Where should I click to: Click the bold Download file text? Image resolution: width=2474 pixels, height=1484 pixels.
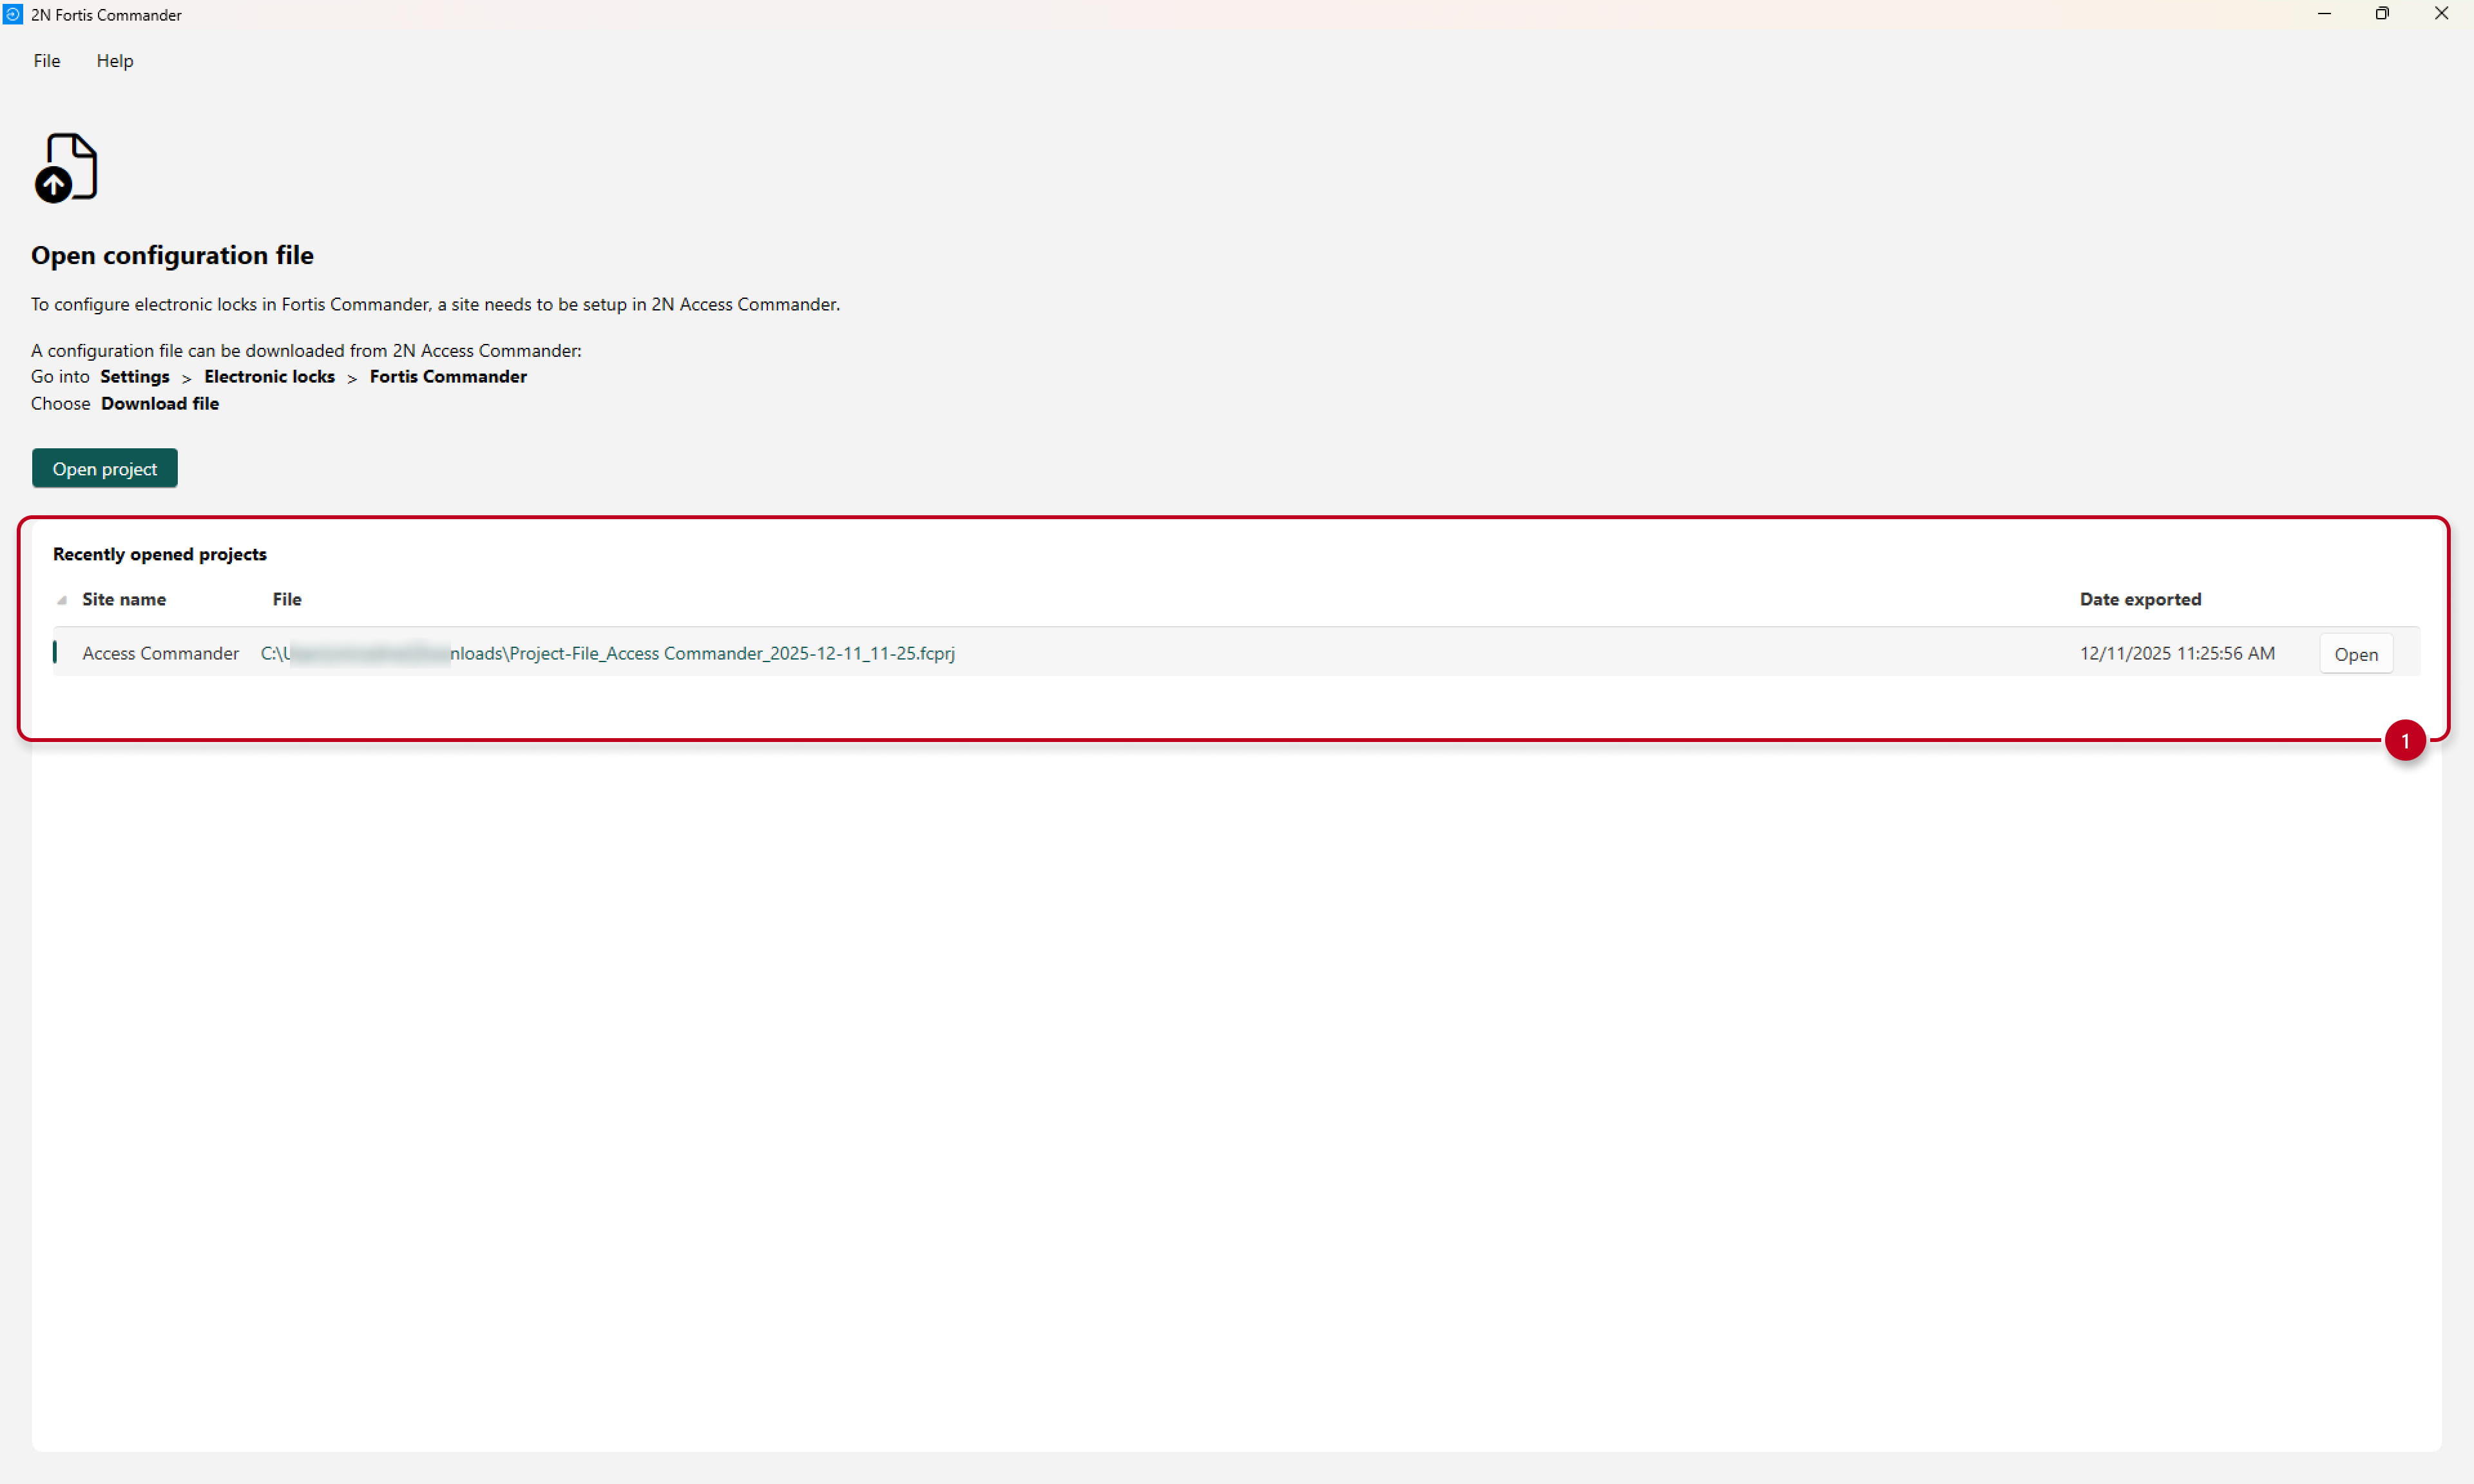click(160, 403)
